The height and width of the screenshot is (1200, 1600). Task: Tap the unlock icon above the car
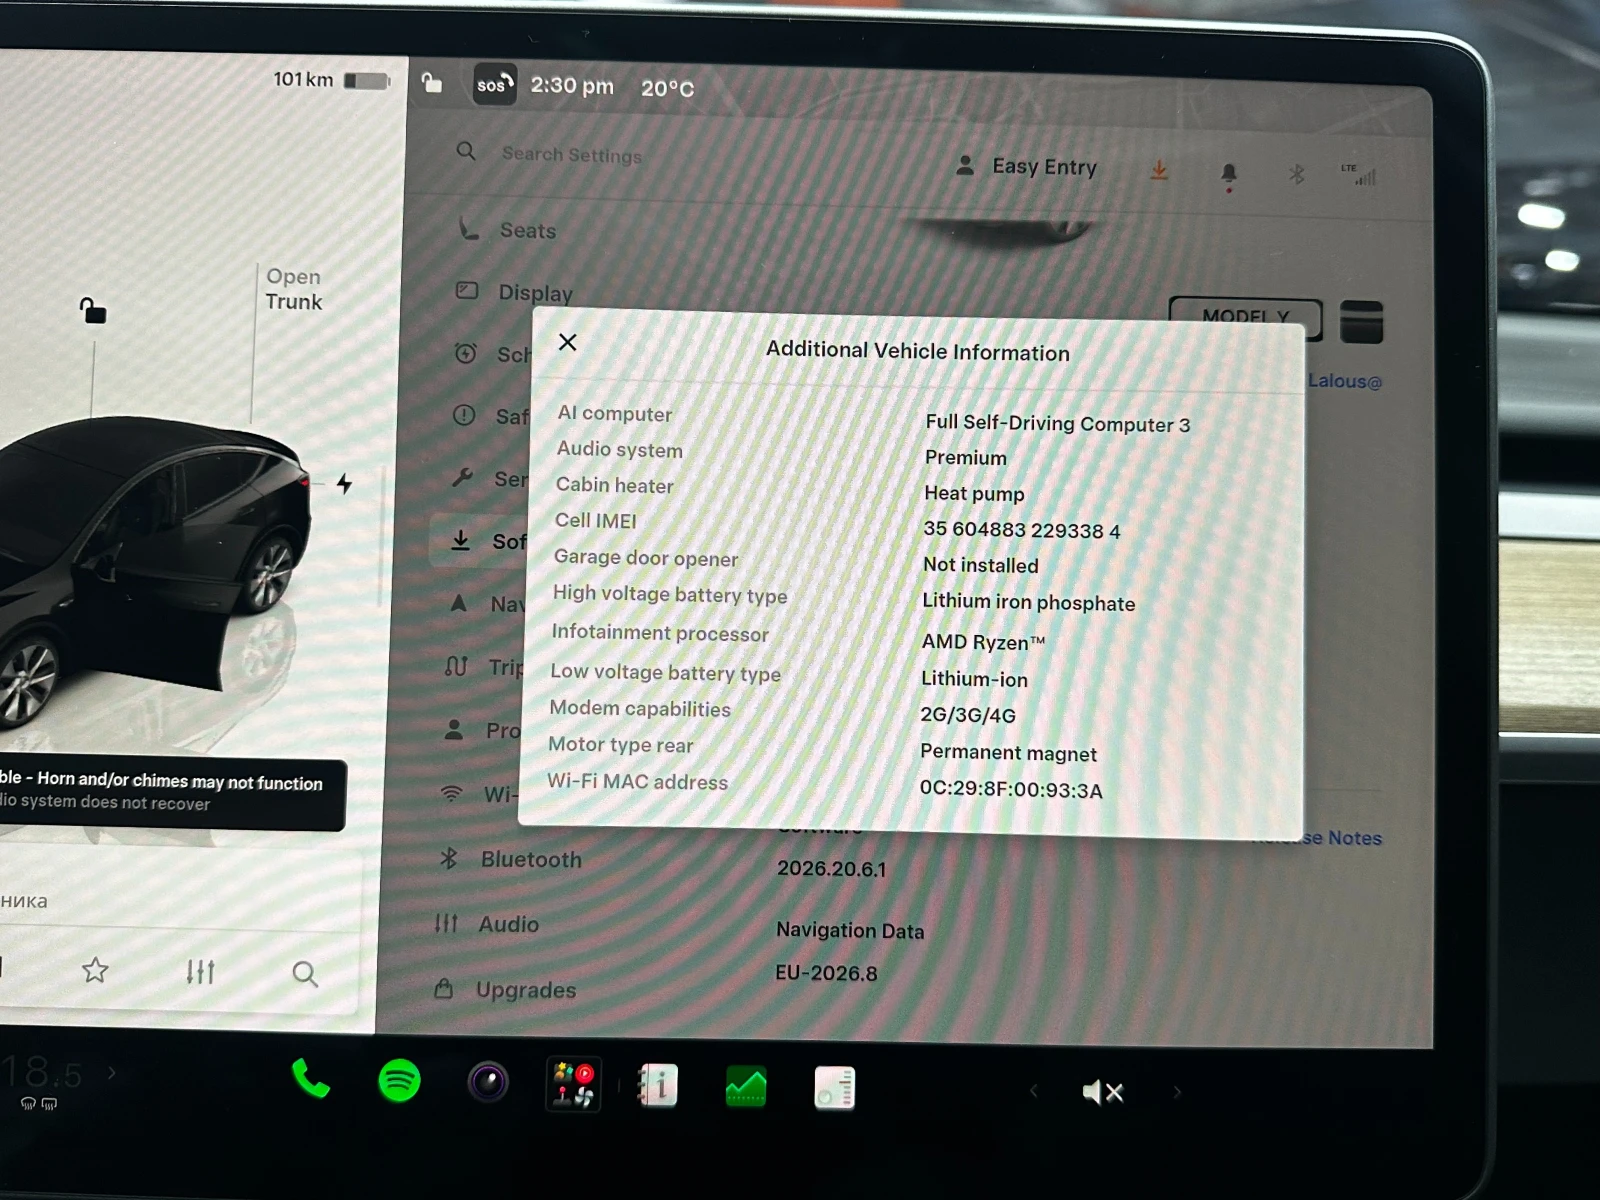pyautogui.click(x=93, y=311)
